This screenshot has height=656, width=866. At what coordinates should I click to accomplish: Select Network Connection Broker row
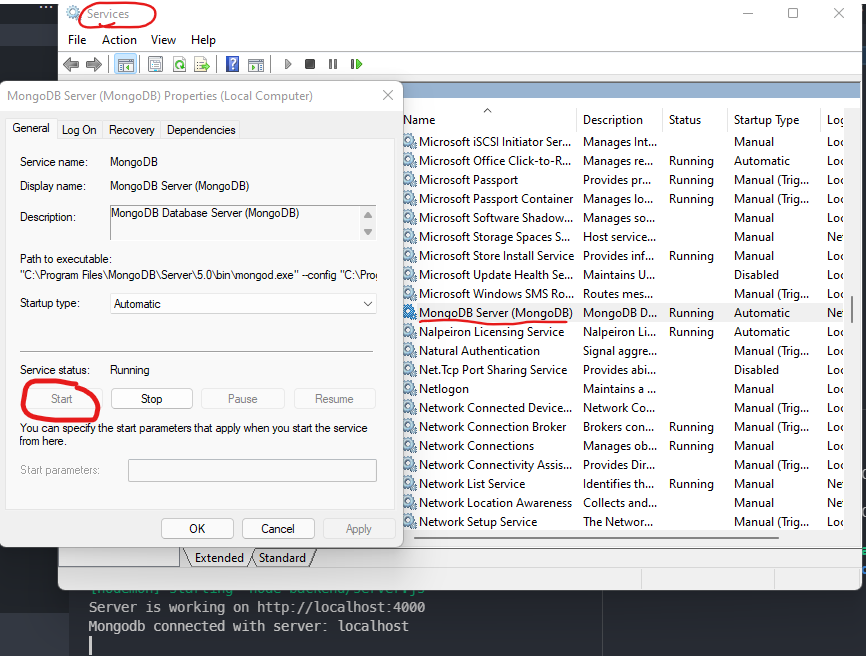(x=622, y=427)
